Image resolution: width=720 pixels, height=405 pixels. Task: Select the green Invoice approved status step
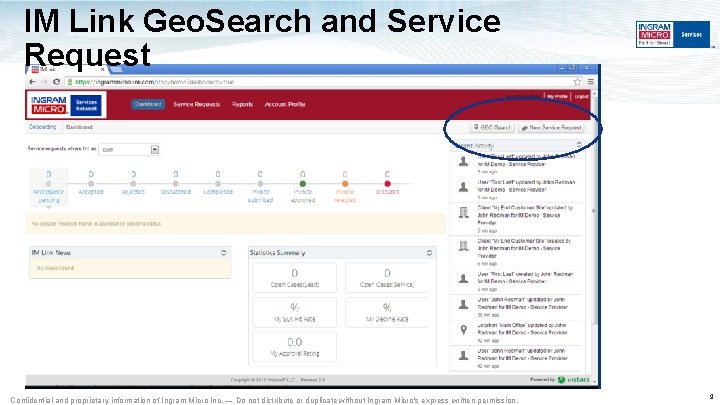pos(303,187)
